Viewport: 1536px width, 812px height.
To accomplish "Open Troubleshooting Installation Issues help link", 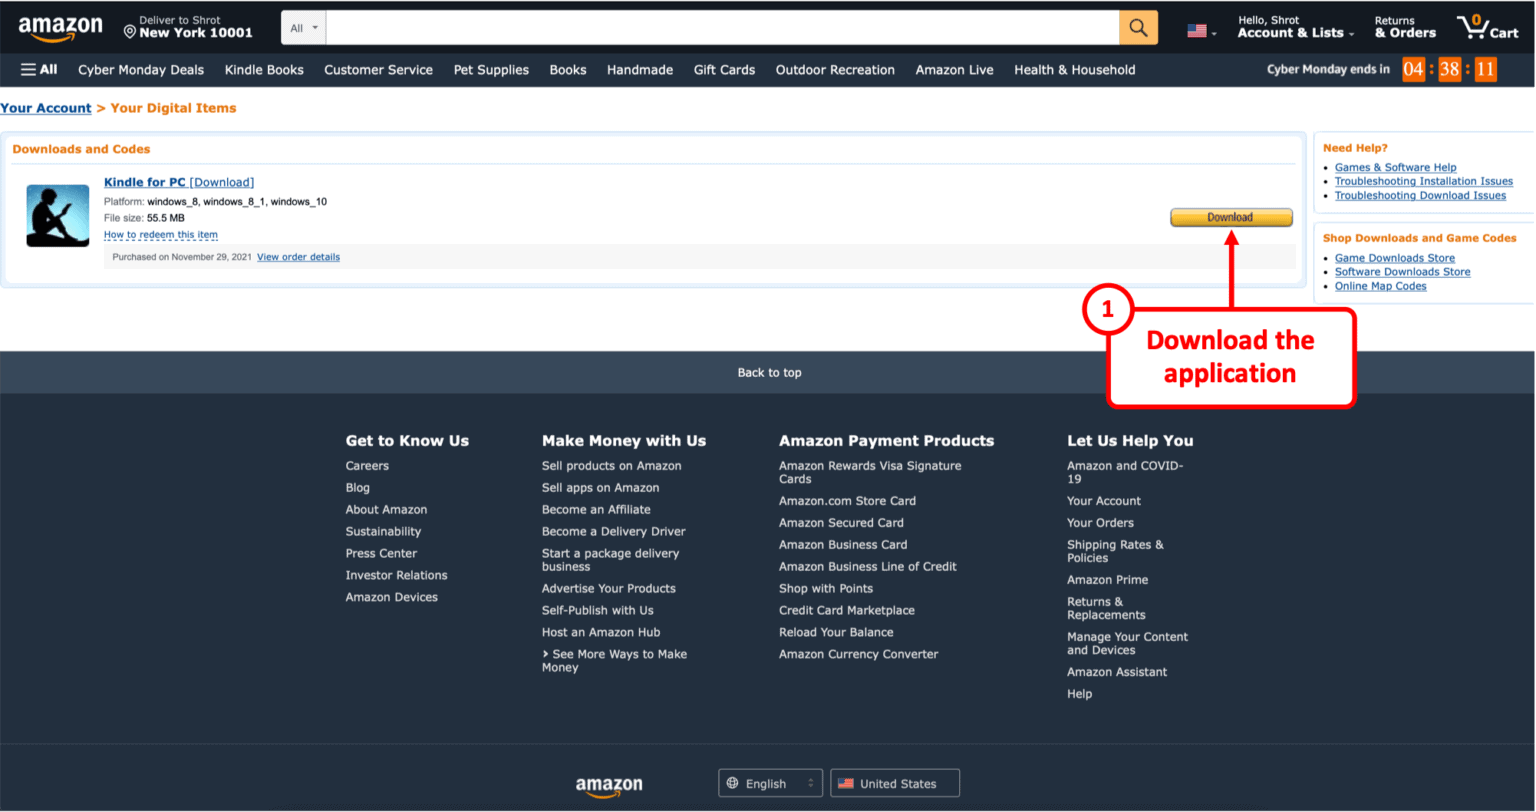I will (x=1424, y=181).
